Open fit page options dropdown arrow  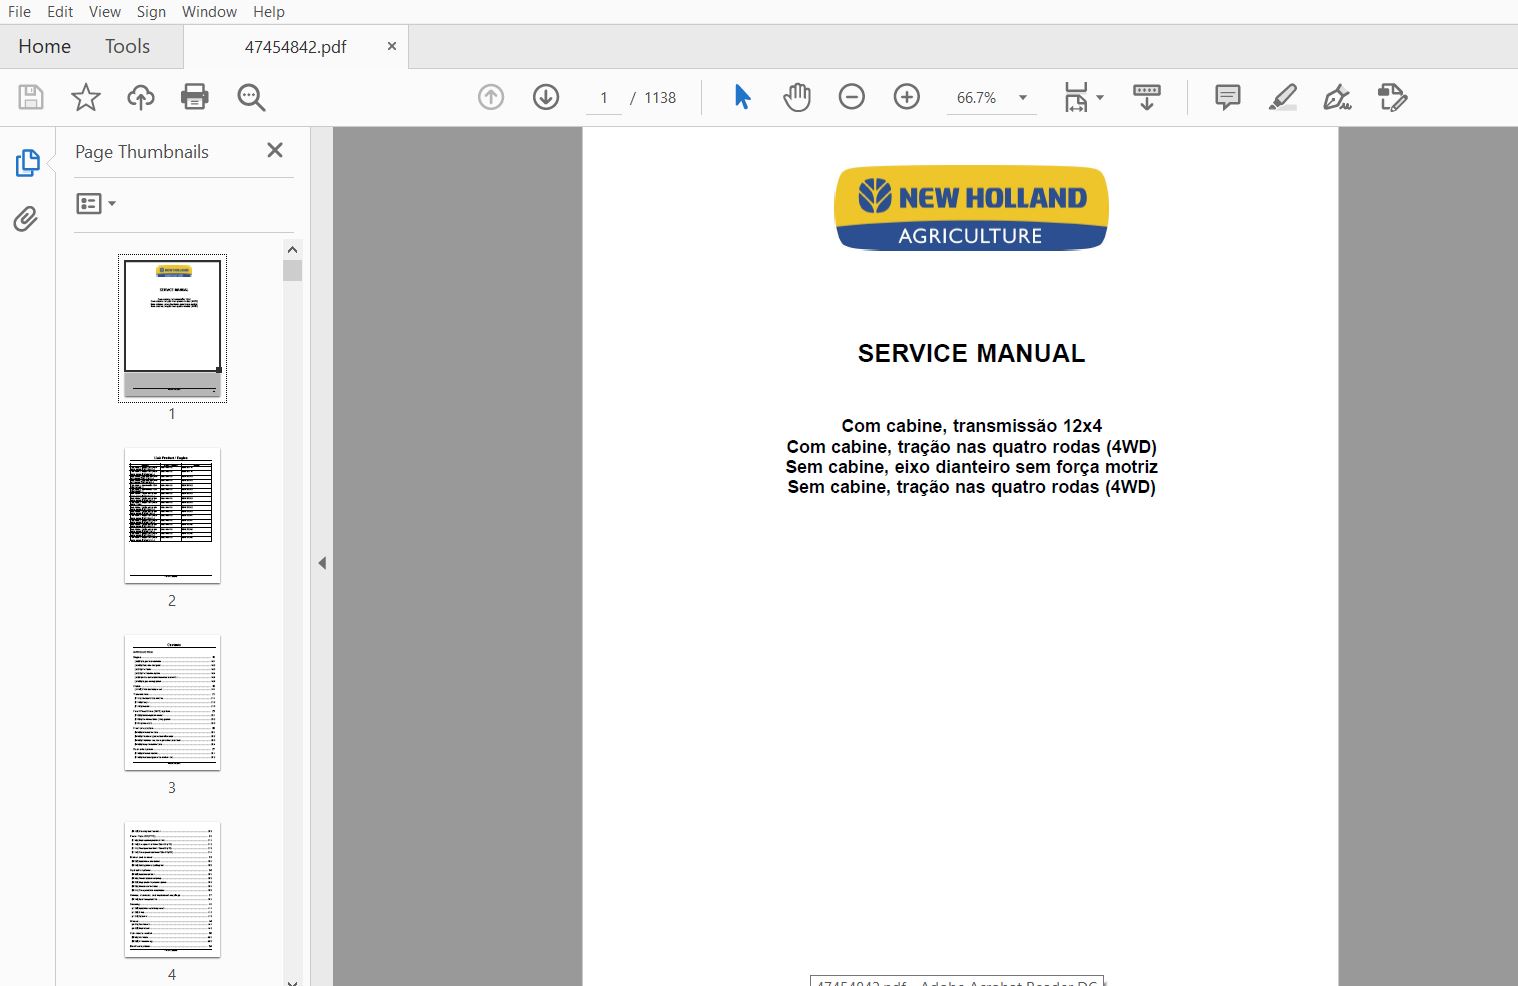tap(1100, 97)
